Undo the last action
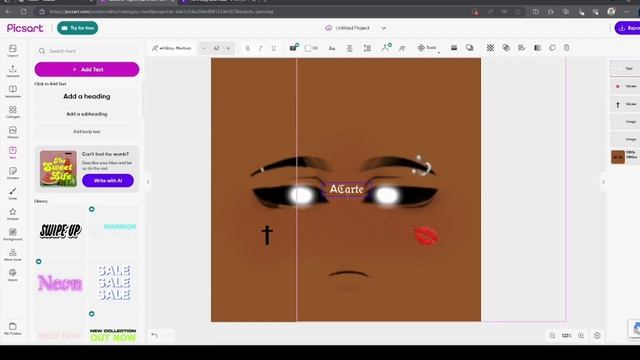 pyautogui.click(x=154, y=336)
